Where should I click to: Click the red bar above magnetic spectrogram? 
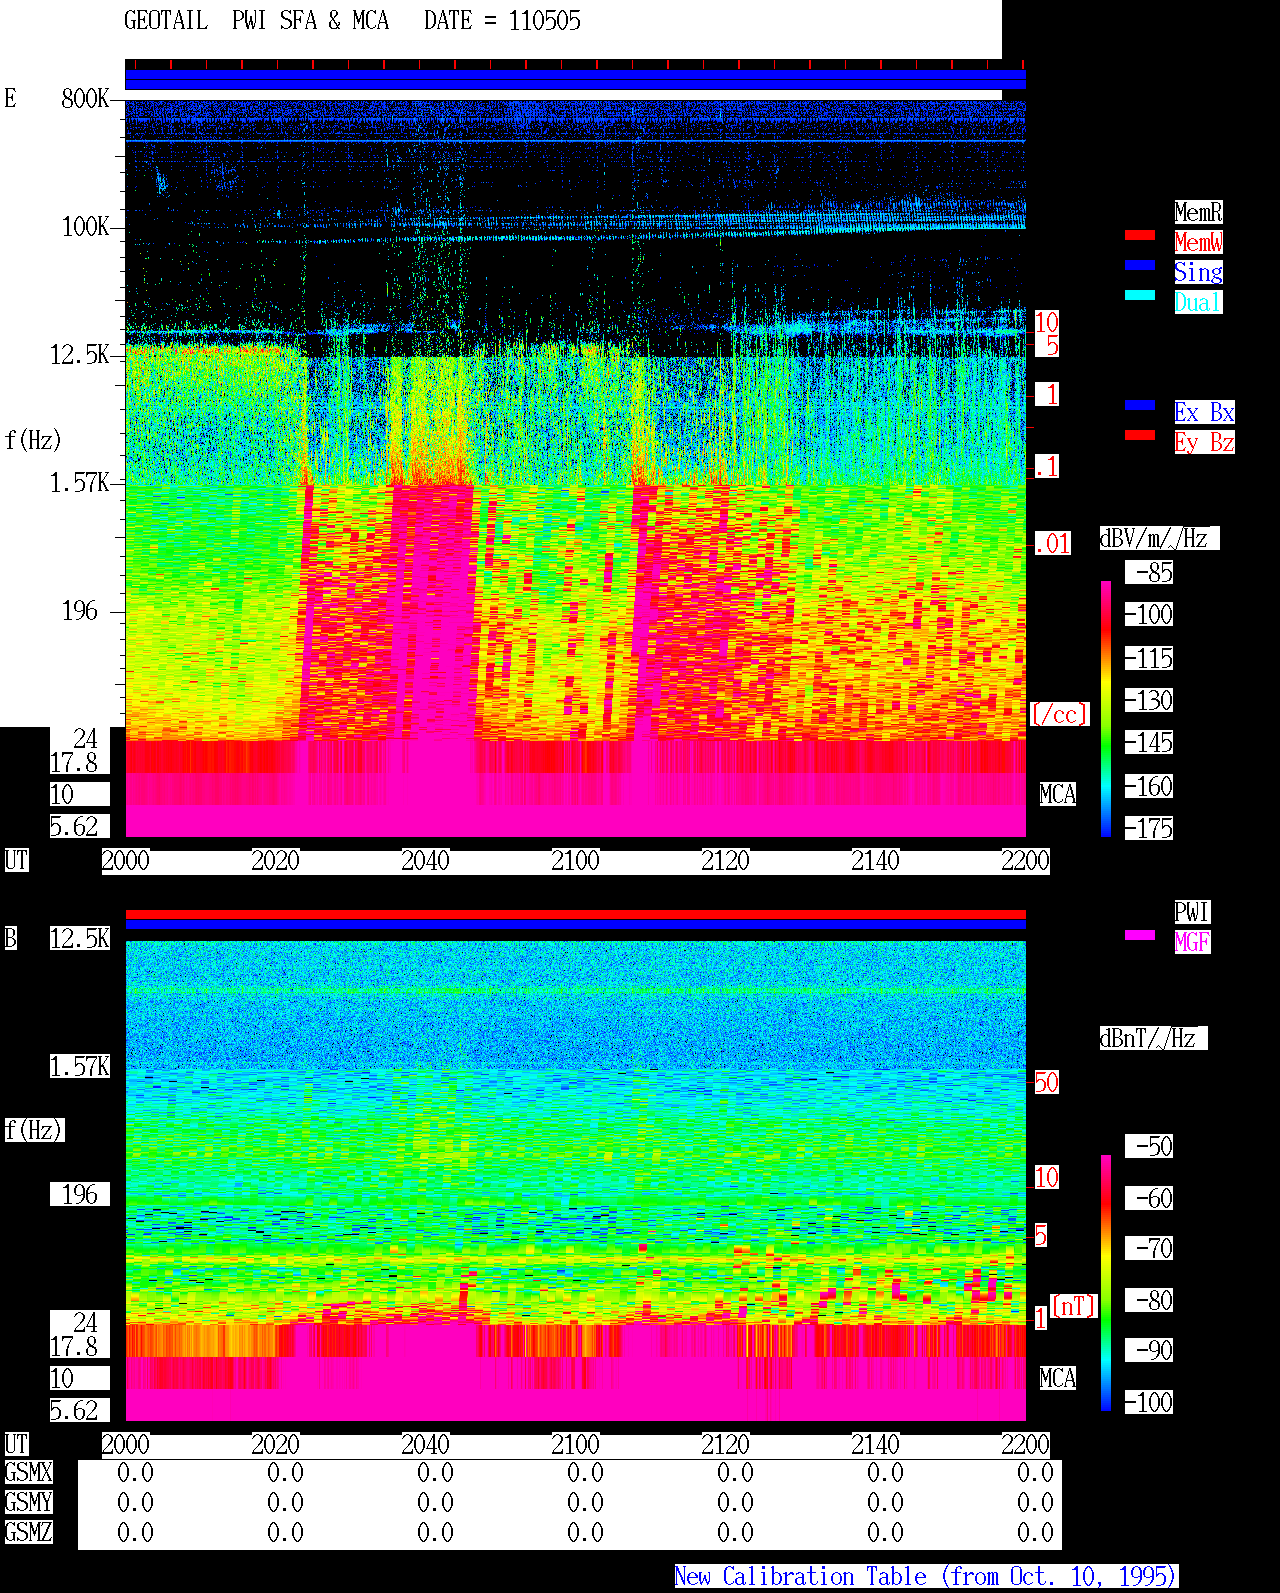pyautogui.click(x=575, y=914)
